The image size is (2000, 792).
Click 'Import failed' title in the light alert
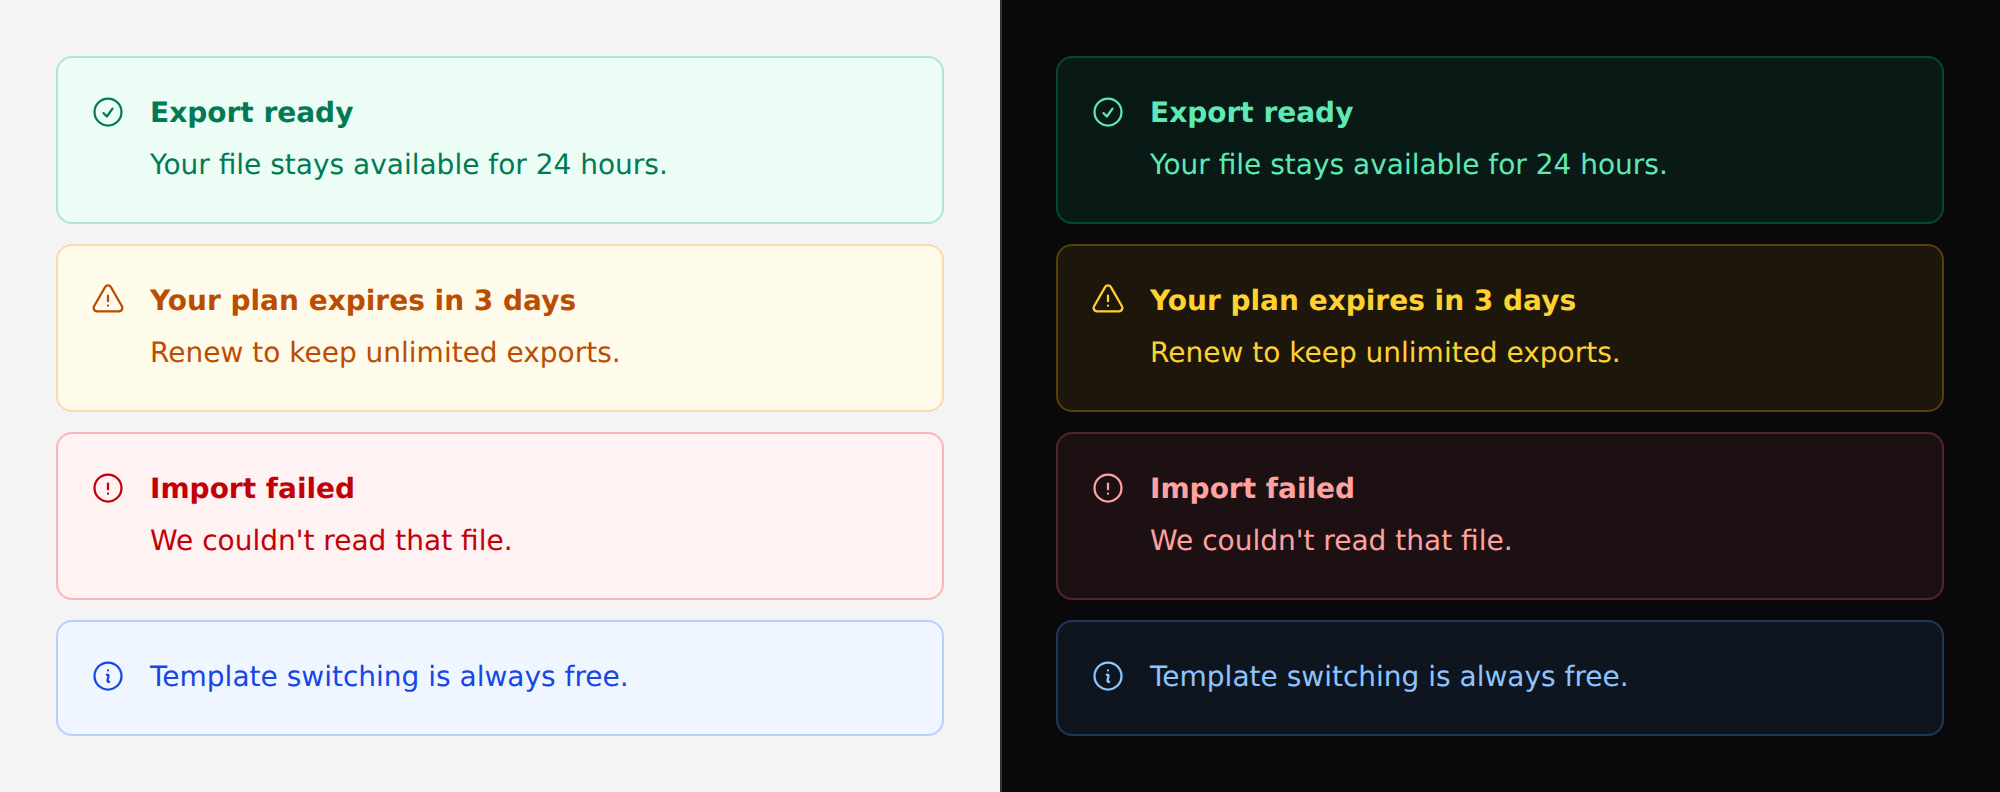[252, 488]
